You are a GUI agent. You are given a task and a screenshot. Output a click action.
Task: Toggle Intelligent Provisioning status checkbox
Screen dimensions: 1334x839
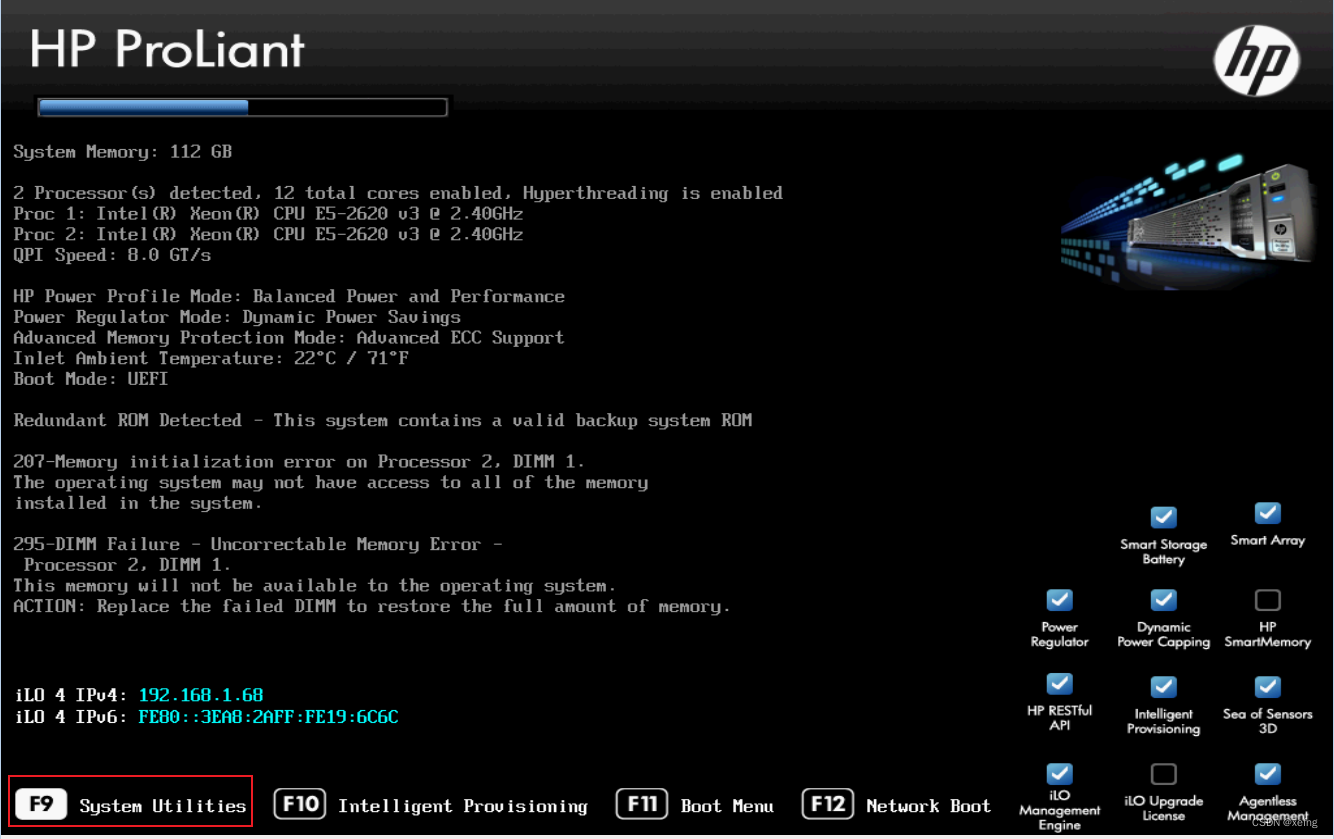pos(1163,687)
